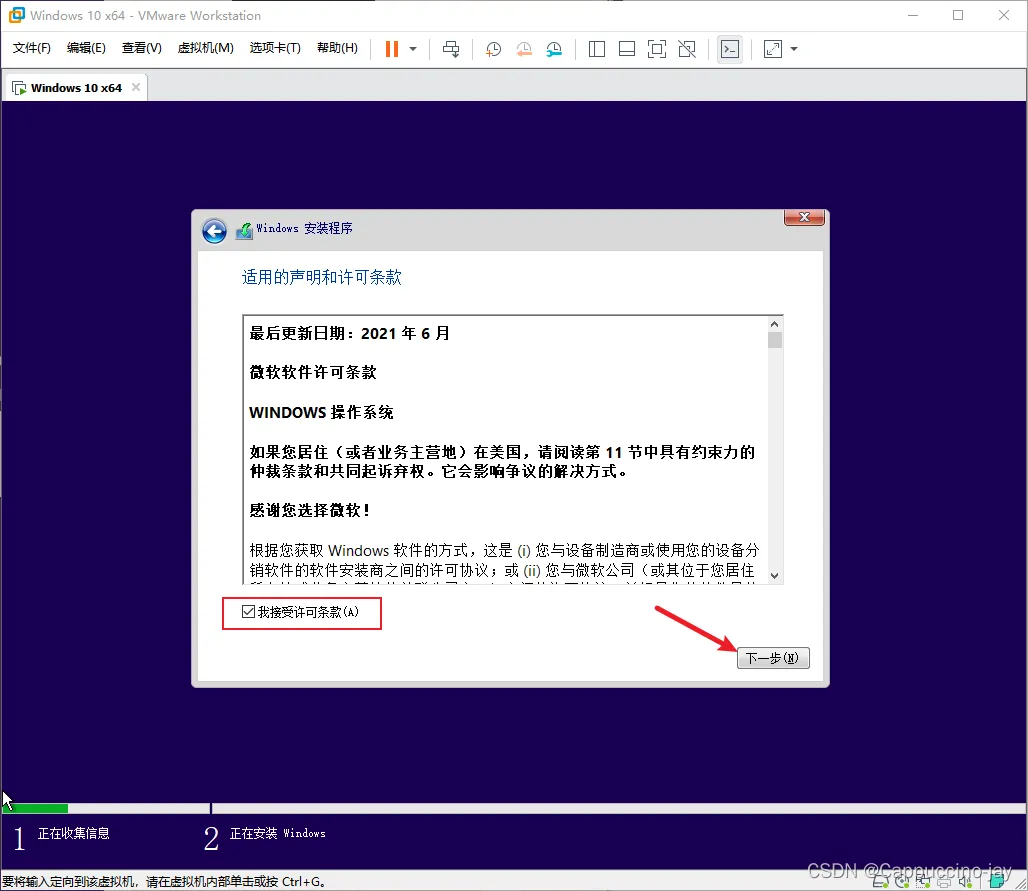Click the 适用的声明和许可条款 heading
This screenshot has width=1028, height=891.
tap(321, 277)
